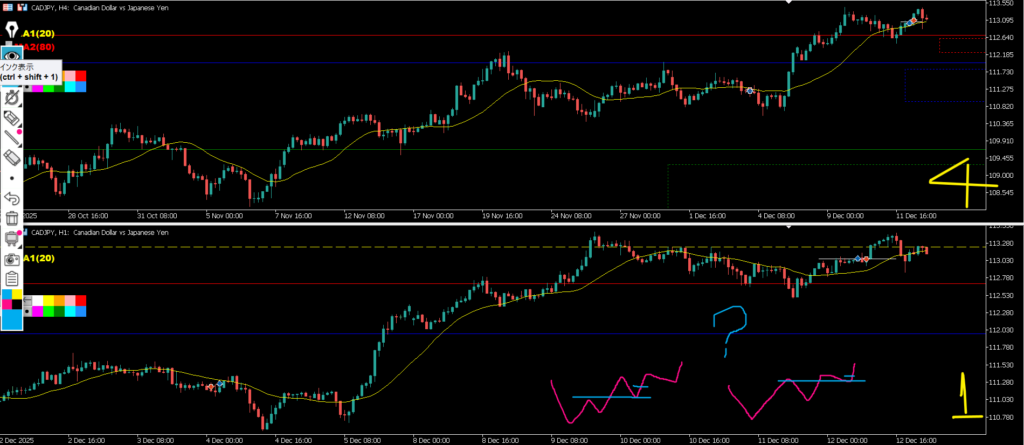The height and width of the screenshot is (445, 1024).
Task: Select the eraser tool
Action: 12,158
